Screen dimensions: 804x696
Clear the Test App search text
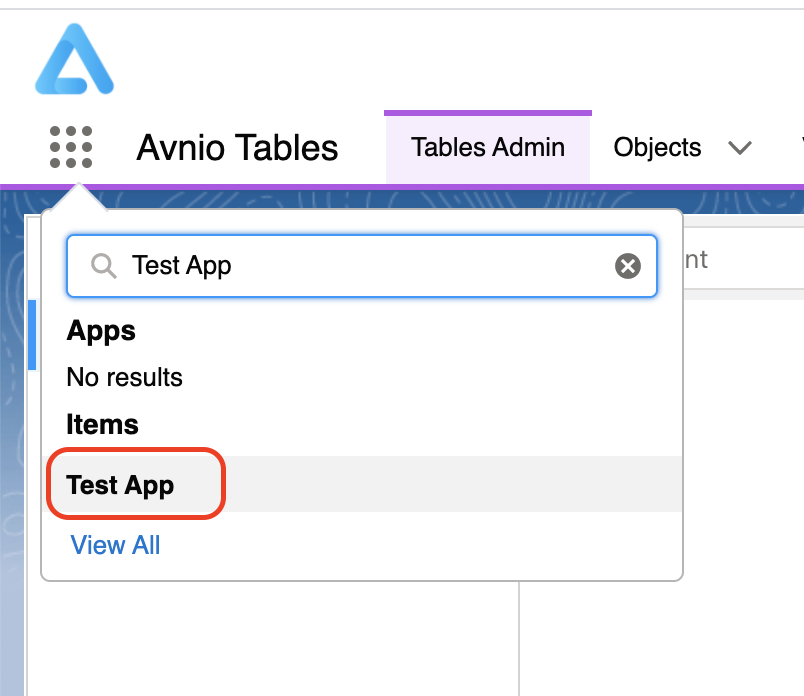click(x=627, y=265)
